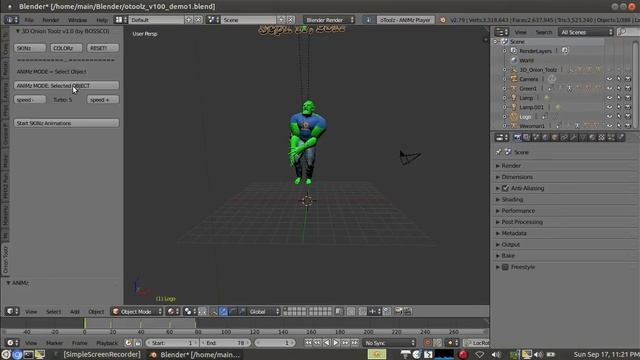Open the Constraints properties tab icon
The height and width of the screenshot is (360, 640).
click(564, 138)
